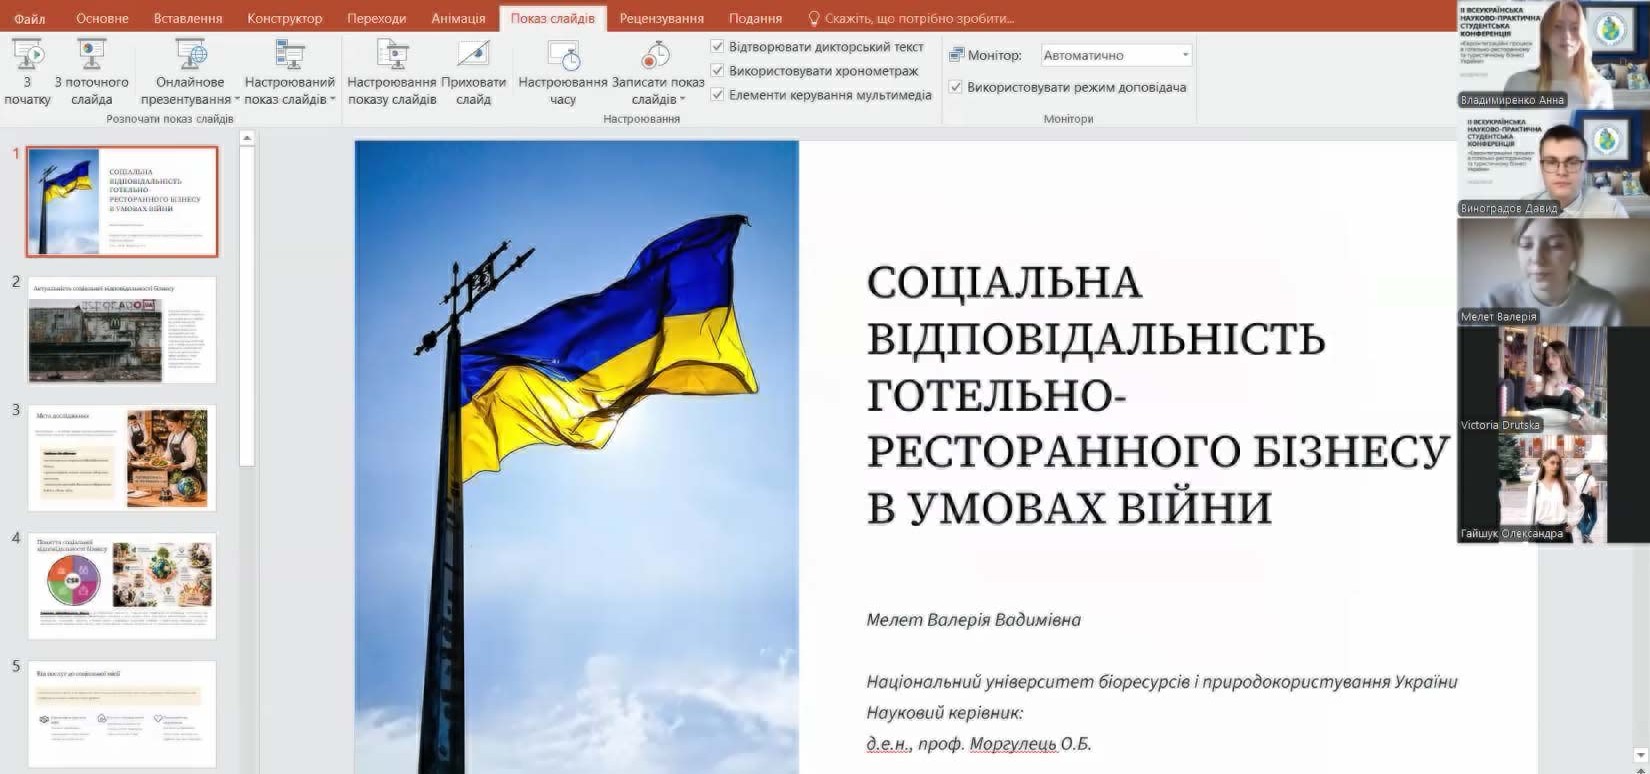Image resolution: width=1650 pixels, height=774 pixels.
Task: Click the Rehearse timings icon
Action: 563,55
